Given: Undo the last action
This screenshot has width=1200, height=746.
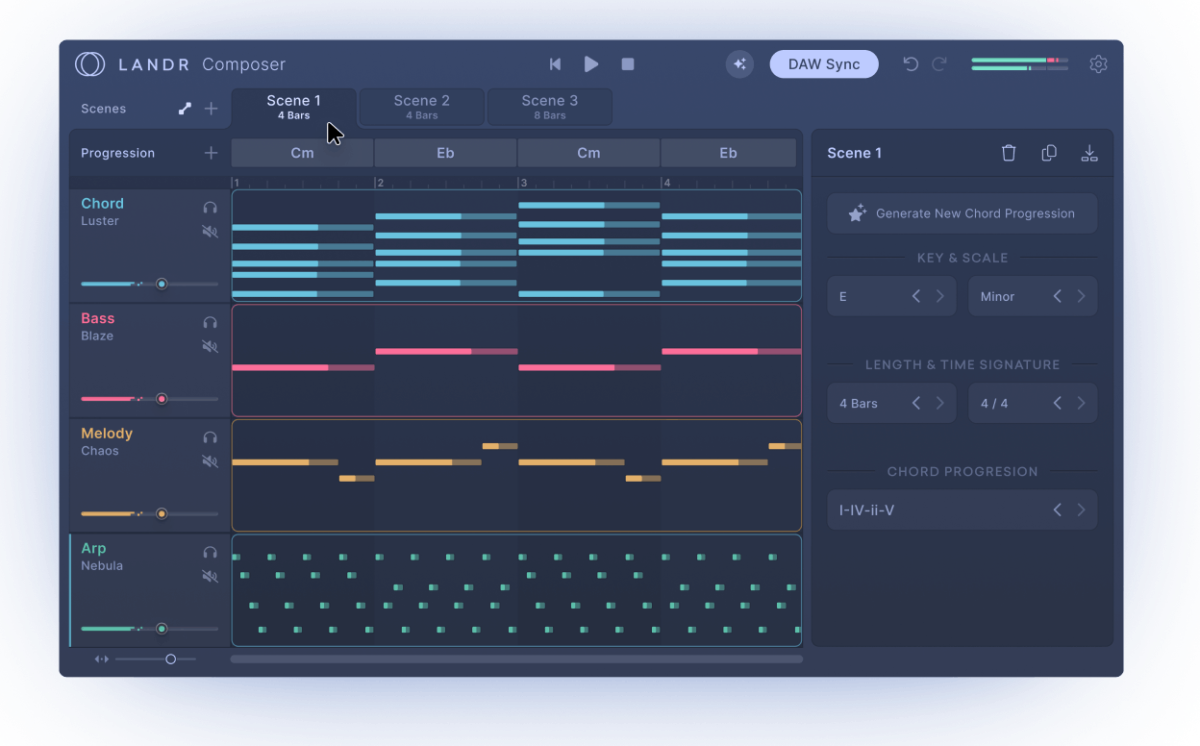Looking at the screenshot, I should [x=910, y=64].
